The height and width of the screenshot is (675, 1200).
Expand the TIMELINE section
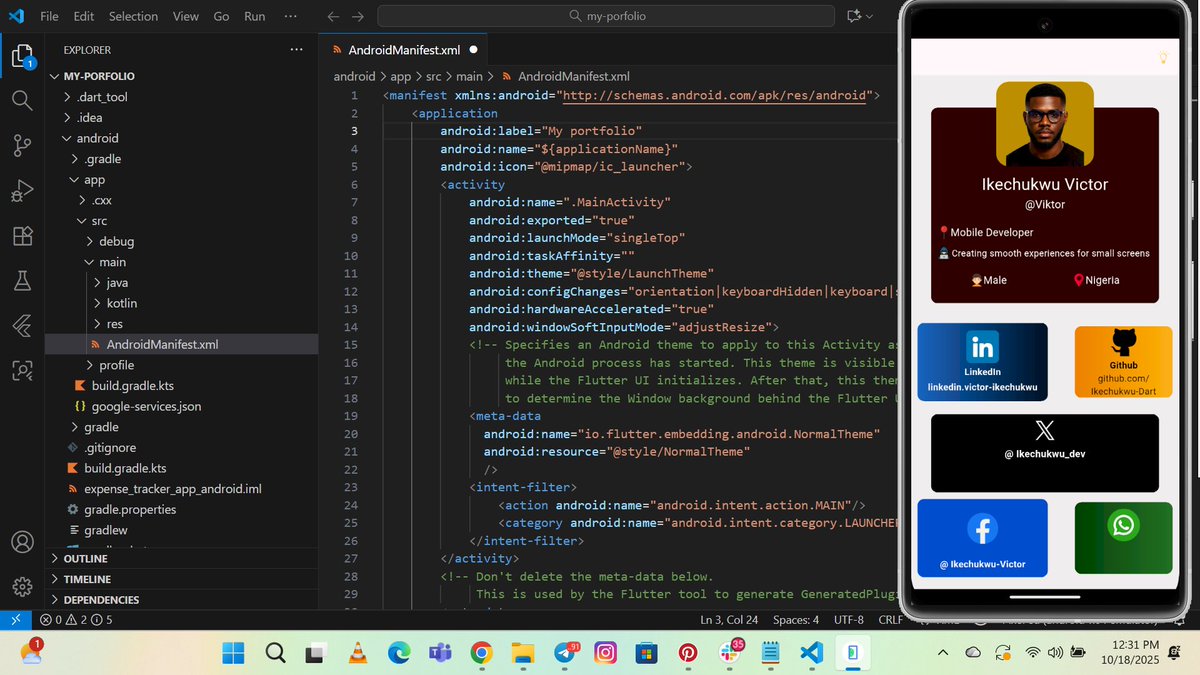pyautogui.click(x=182, y=579)
